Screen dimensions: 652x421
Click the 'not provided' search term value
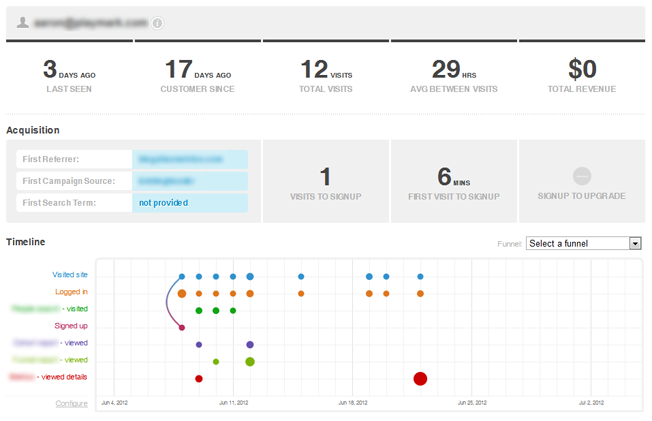(x=163, y=203)
